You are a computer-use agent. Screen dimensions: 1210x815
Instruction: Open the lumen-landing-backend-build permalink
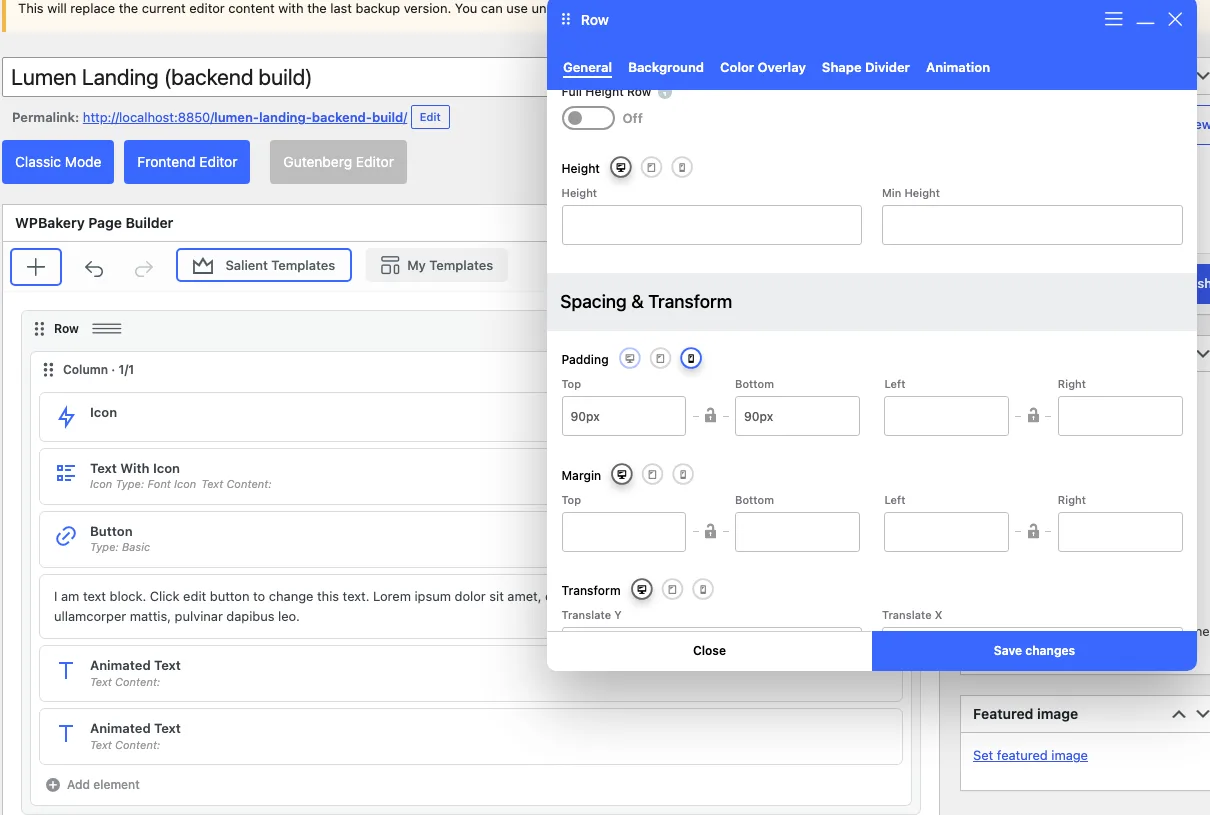[245, 117]
